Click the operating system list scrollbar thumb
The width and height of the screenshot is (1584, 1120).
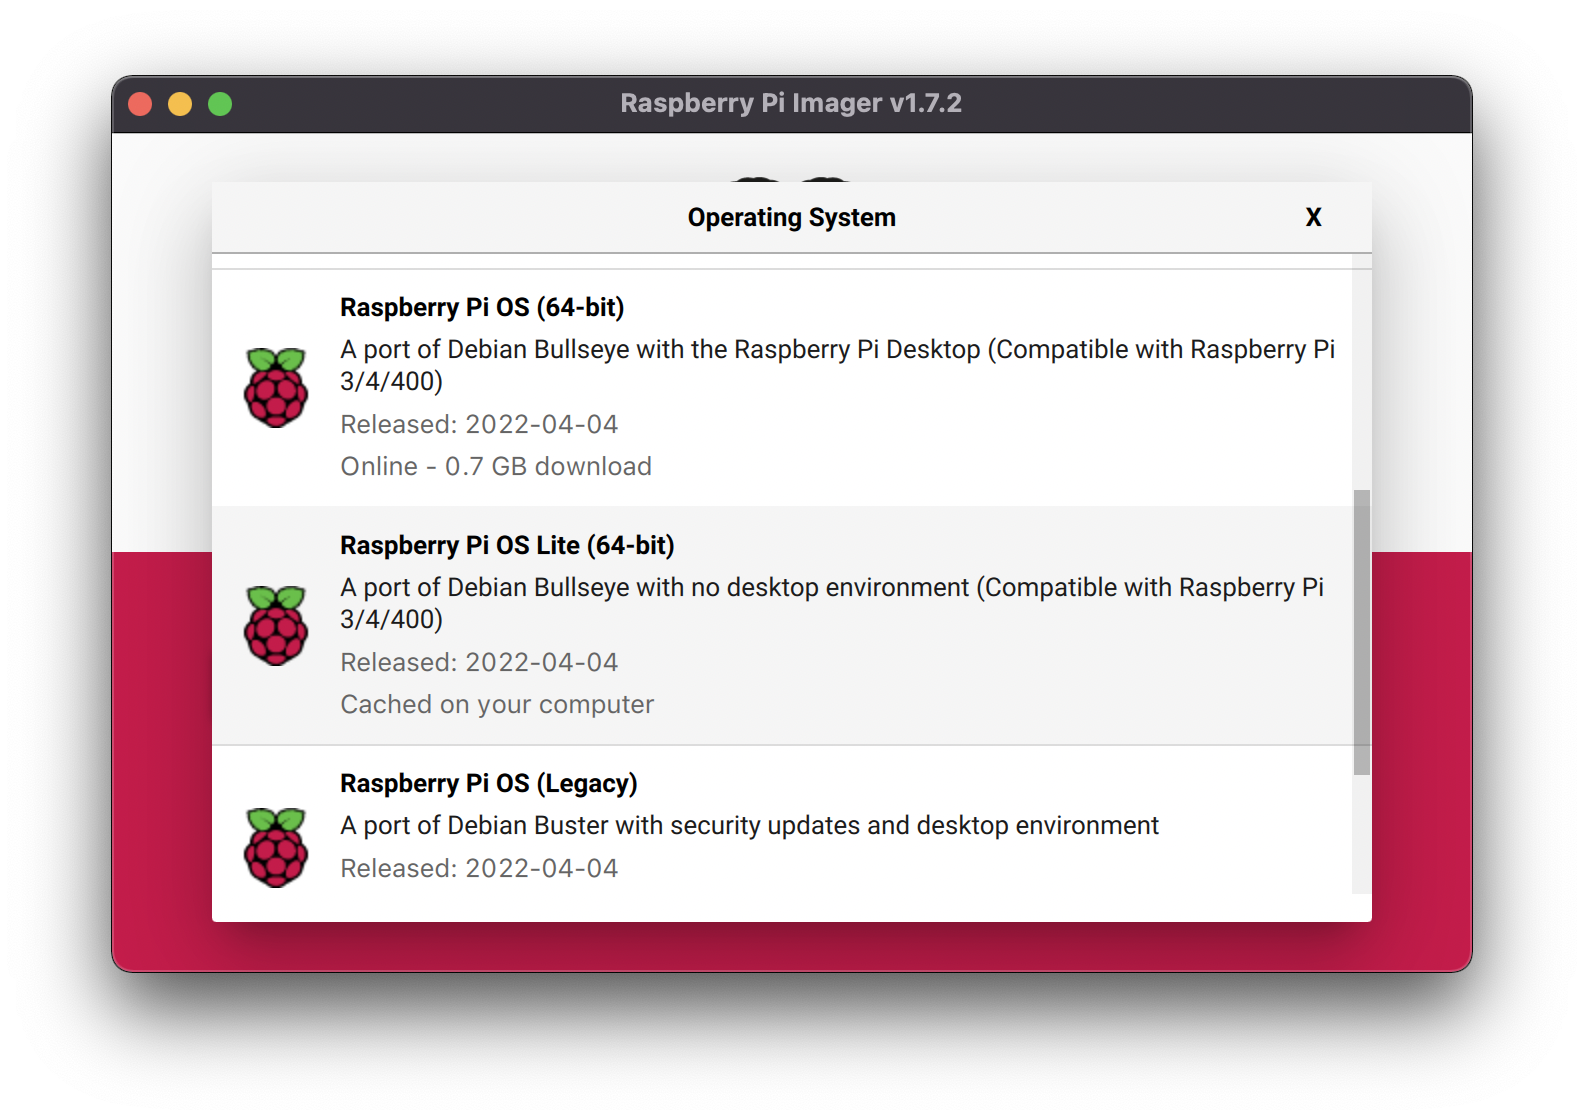click(1362, 632)
